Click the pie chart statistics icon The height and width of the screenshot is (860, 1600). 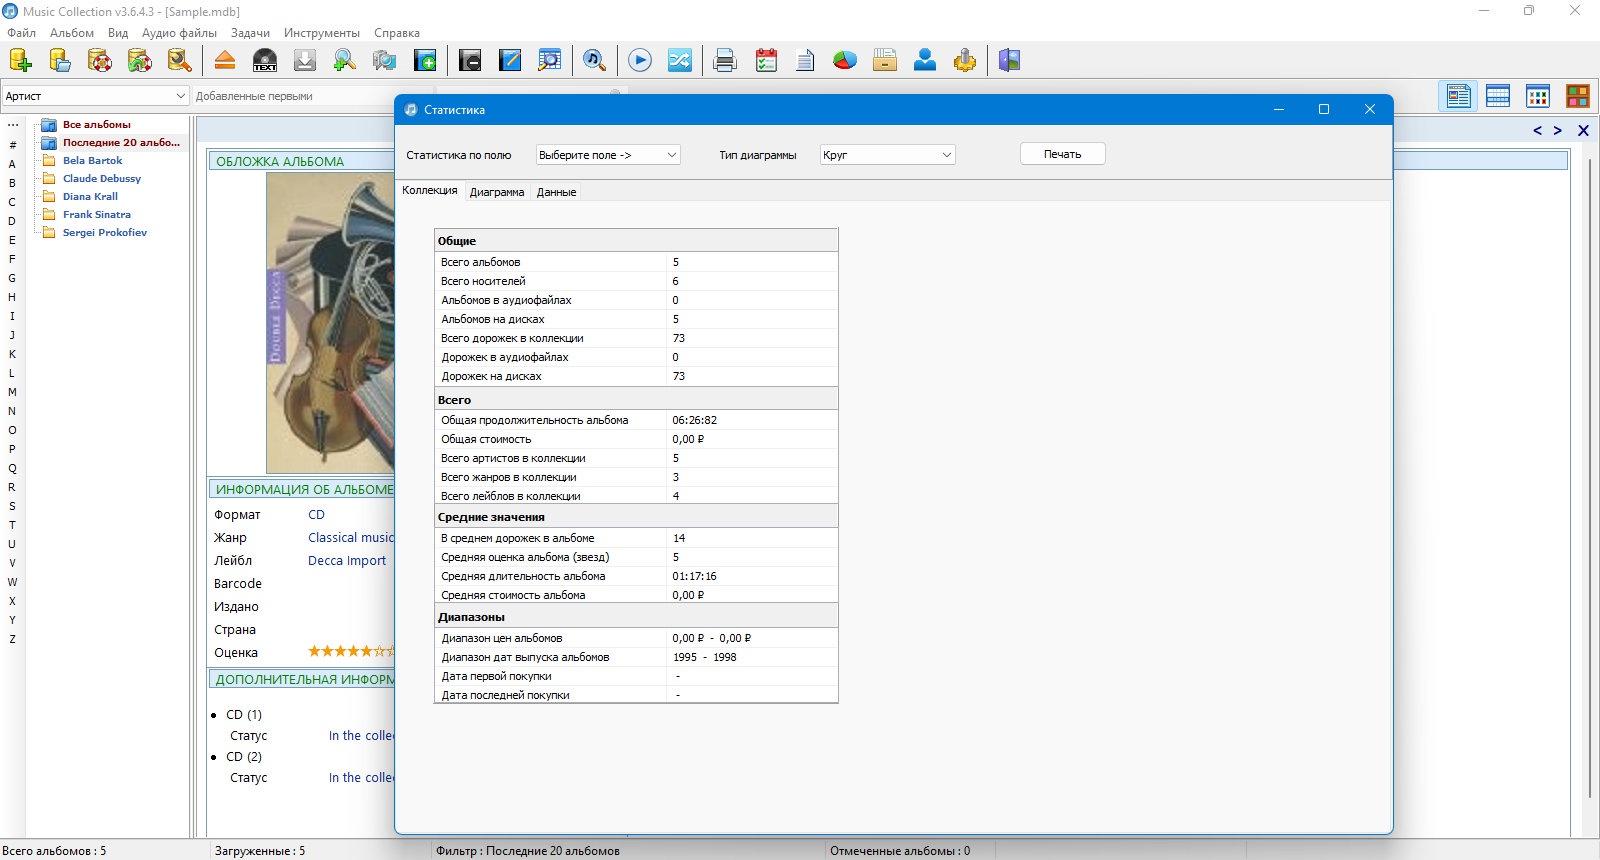[x=845, y=60]
